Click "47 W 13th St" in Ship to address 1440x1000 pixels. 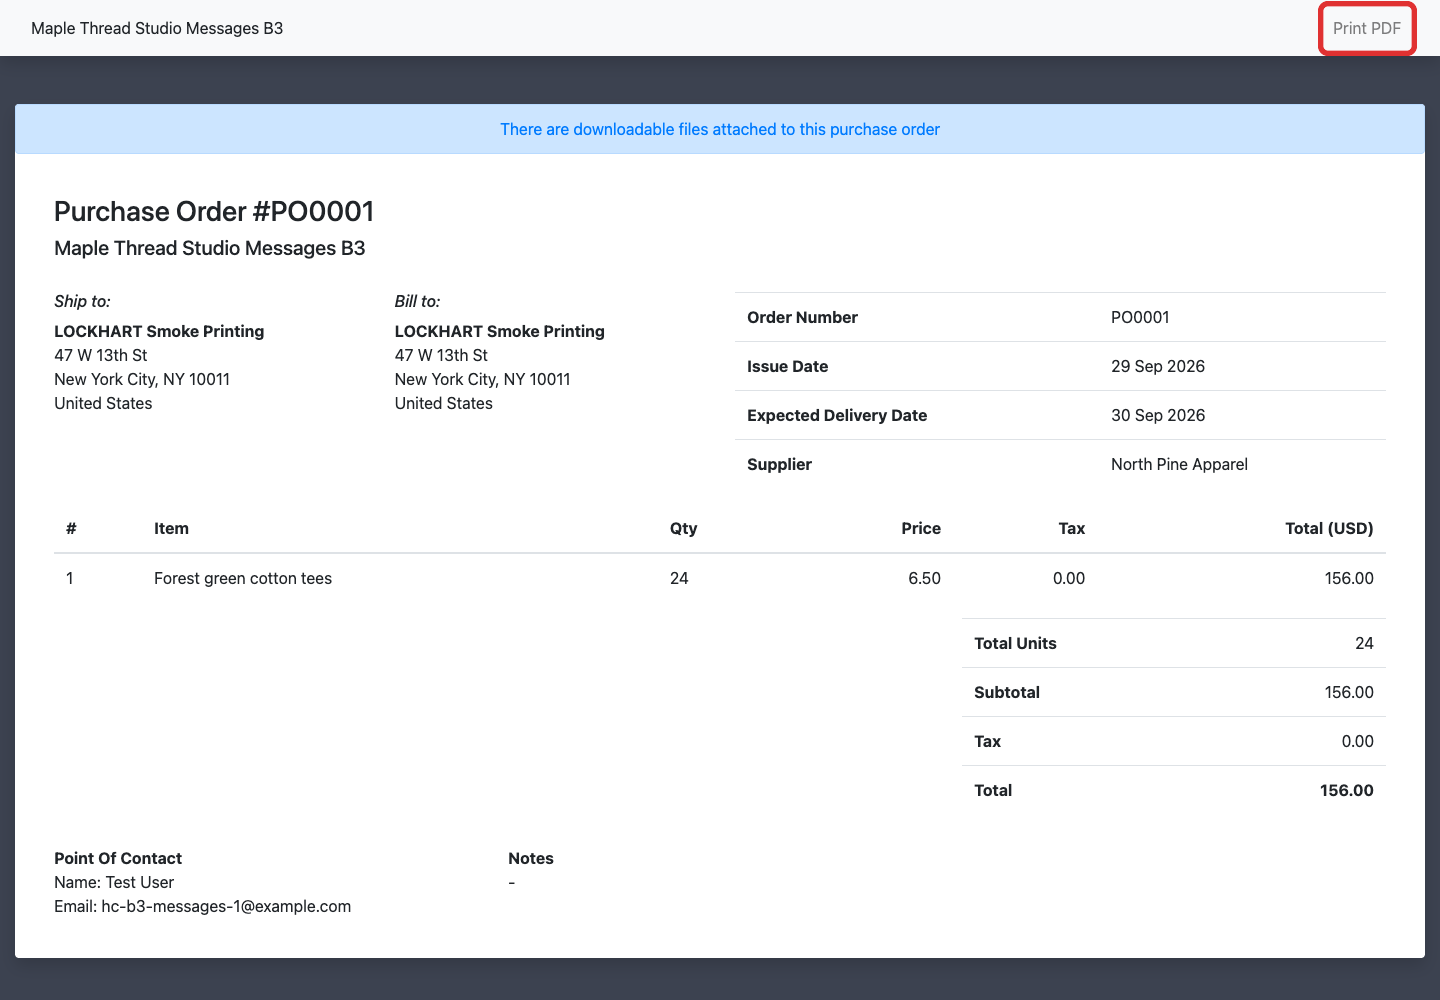pyautogui.click(x=101, y=355)
